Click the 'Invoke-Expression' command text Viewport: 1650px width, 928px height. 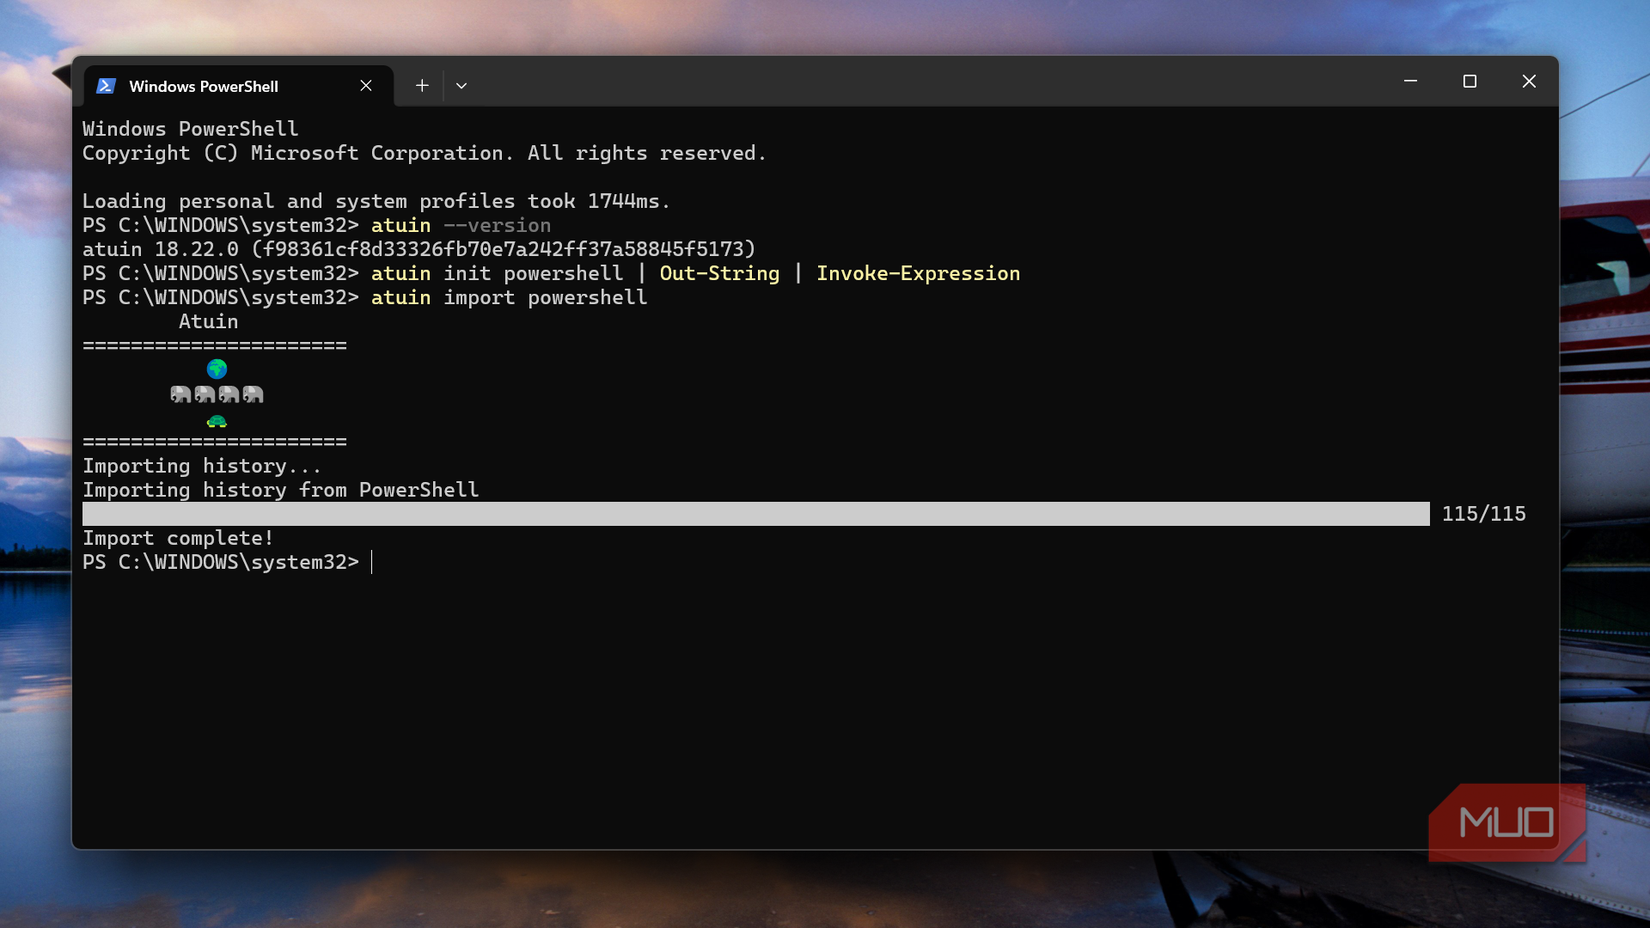point(918,274)
